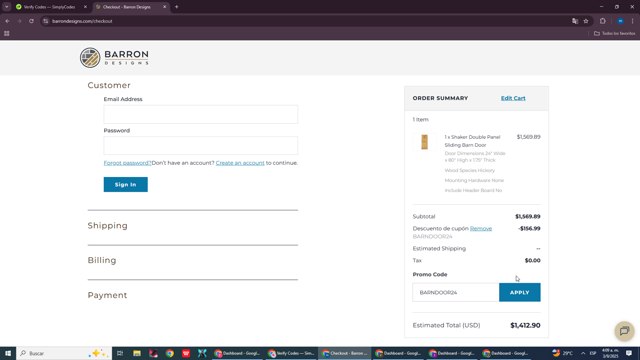The height and width of the screenshot is (360, 640).
Task: Click the APPLY promo code button
Action: click(520, 292)
